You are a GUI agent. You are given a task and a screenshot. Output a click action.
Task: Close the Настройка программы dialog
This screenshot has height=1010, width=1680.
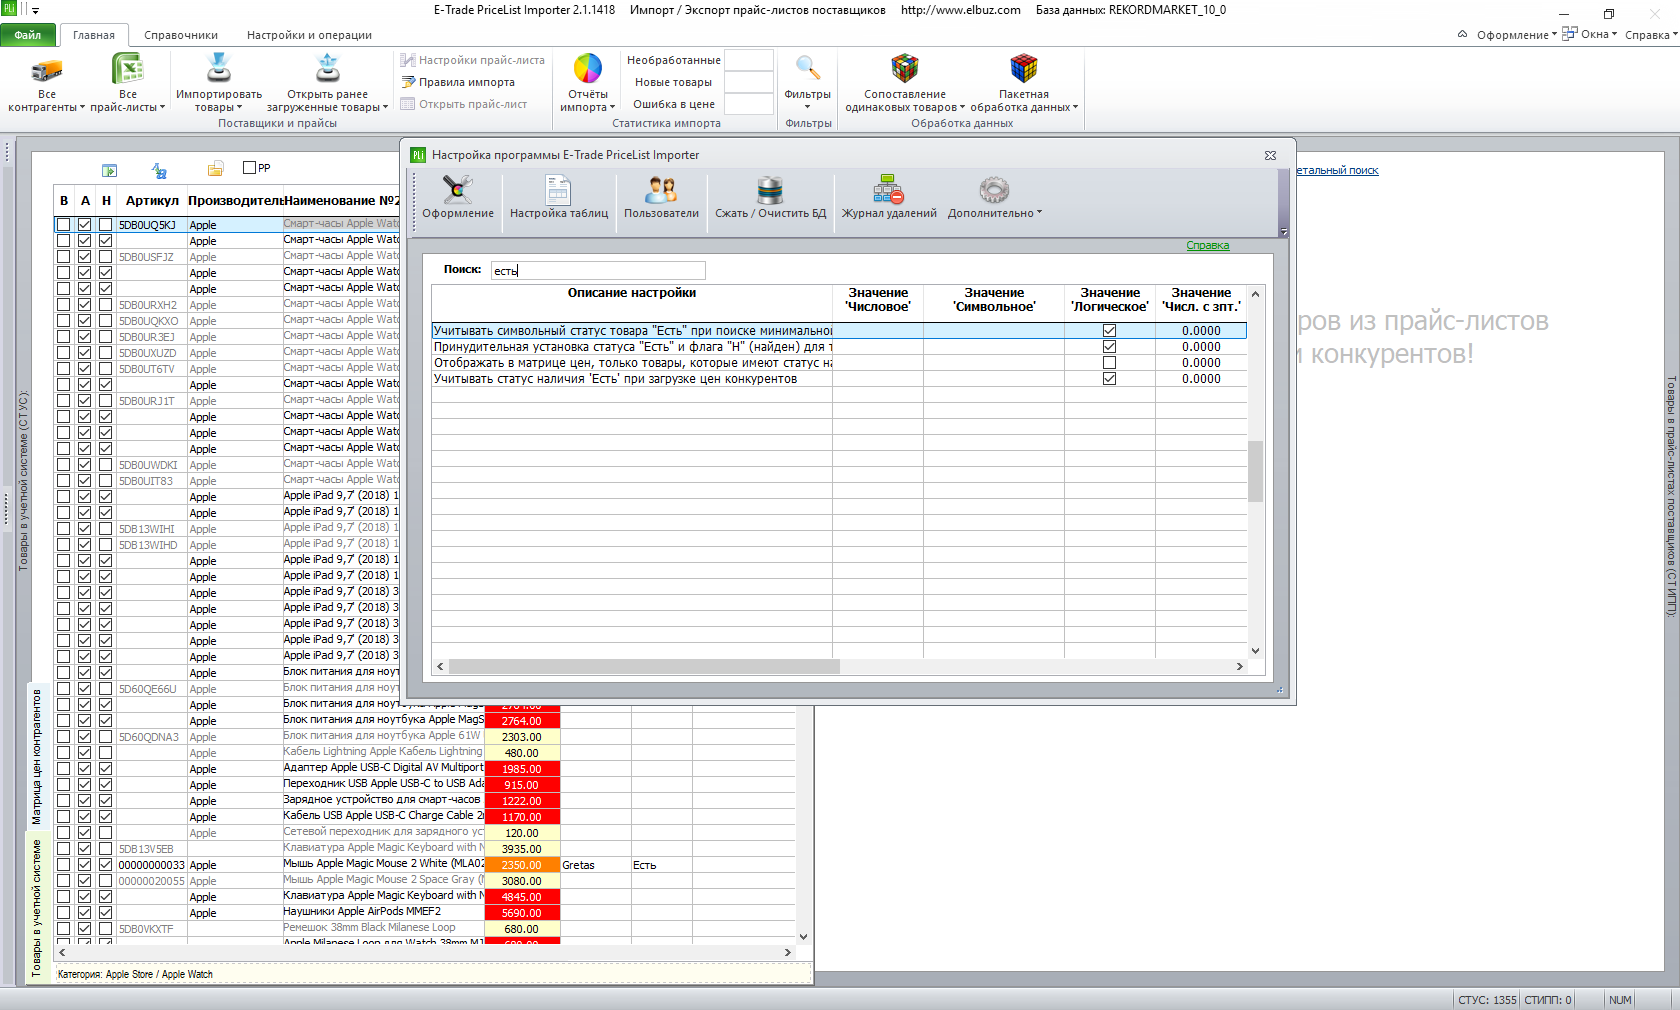point(1270,155)
